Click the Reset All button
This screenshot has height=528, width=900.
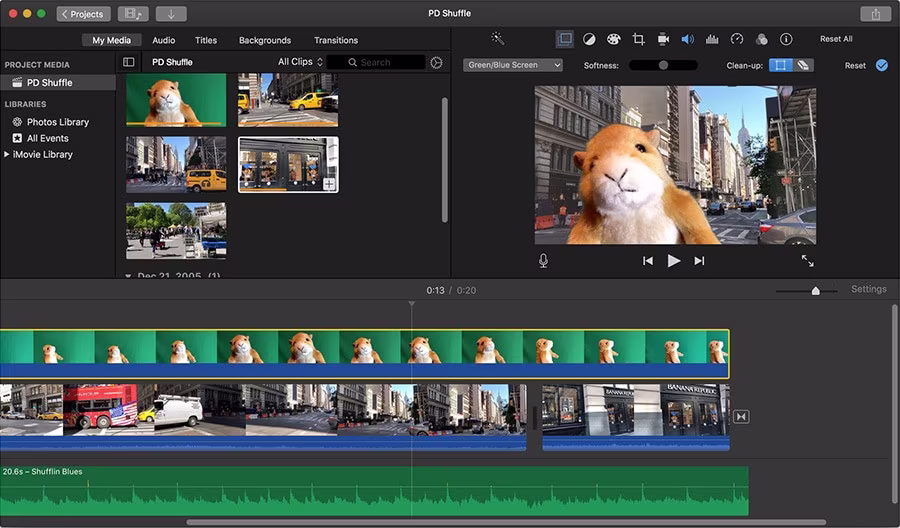click(x=836, y=39)
